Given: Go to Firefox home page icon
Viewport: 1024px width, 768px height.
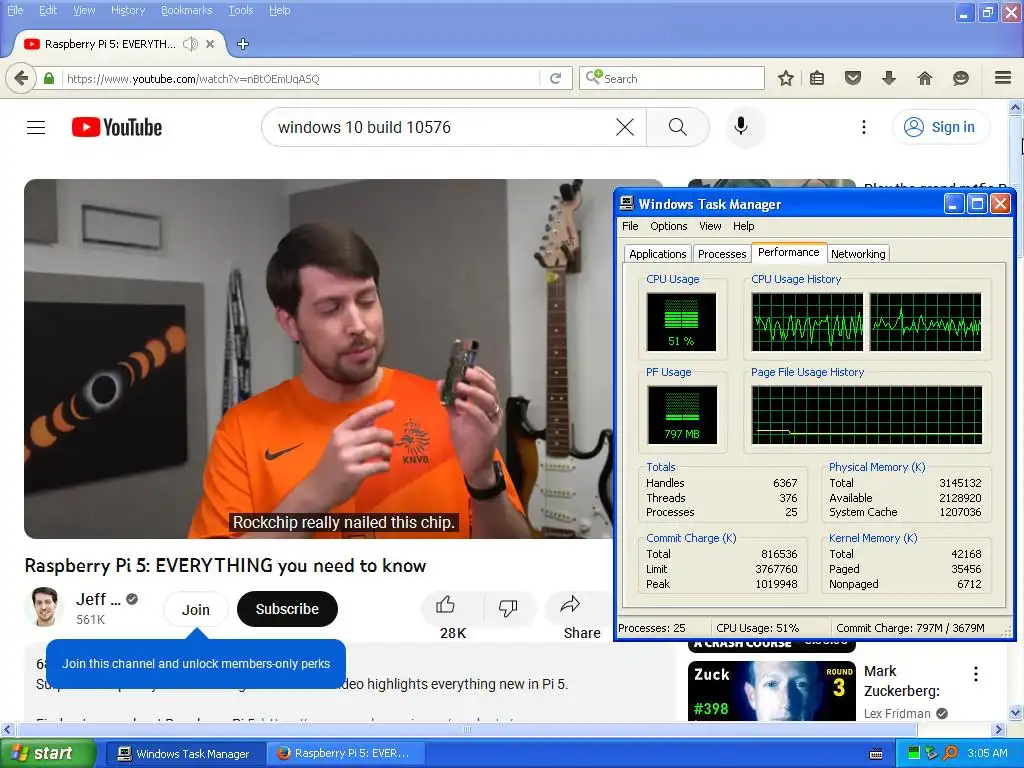Looking at the screenshot, I should 925,78.
